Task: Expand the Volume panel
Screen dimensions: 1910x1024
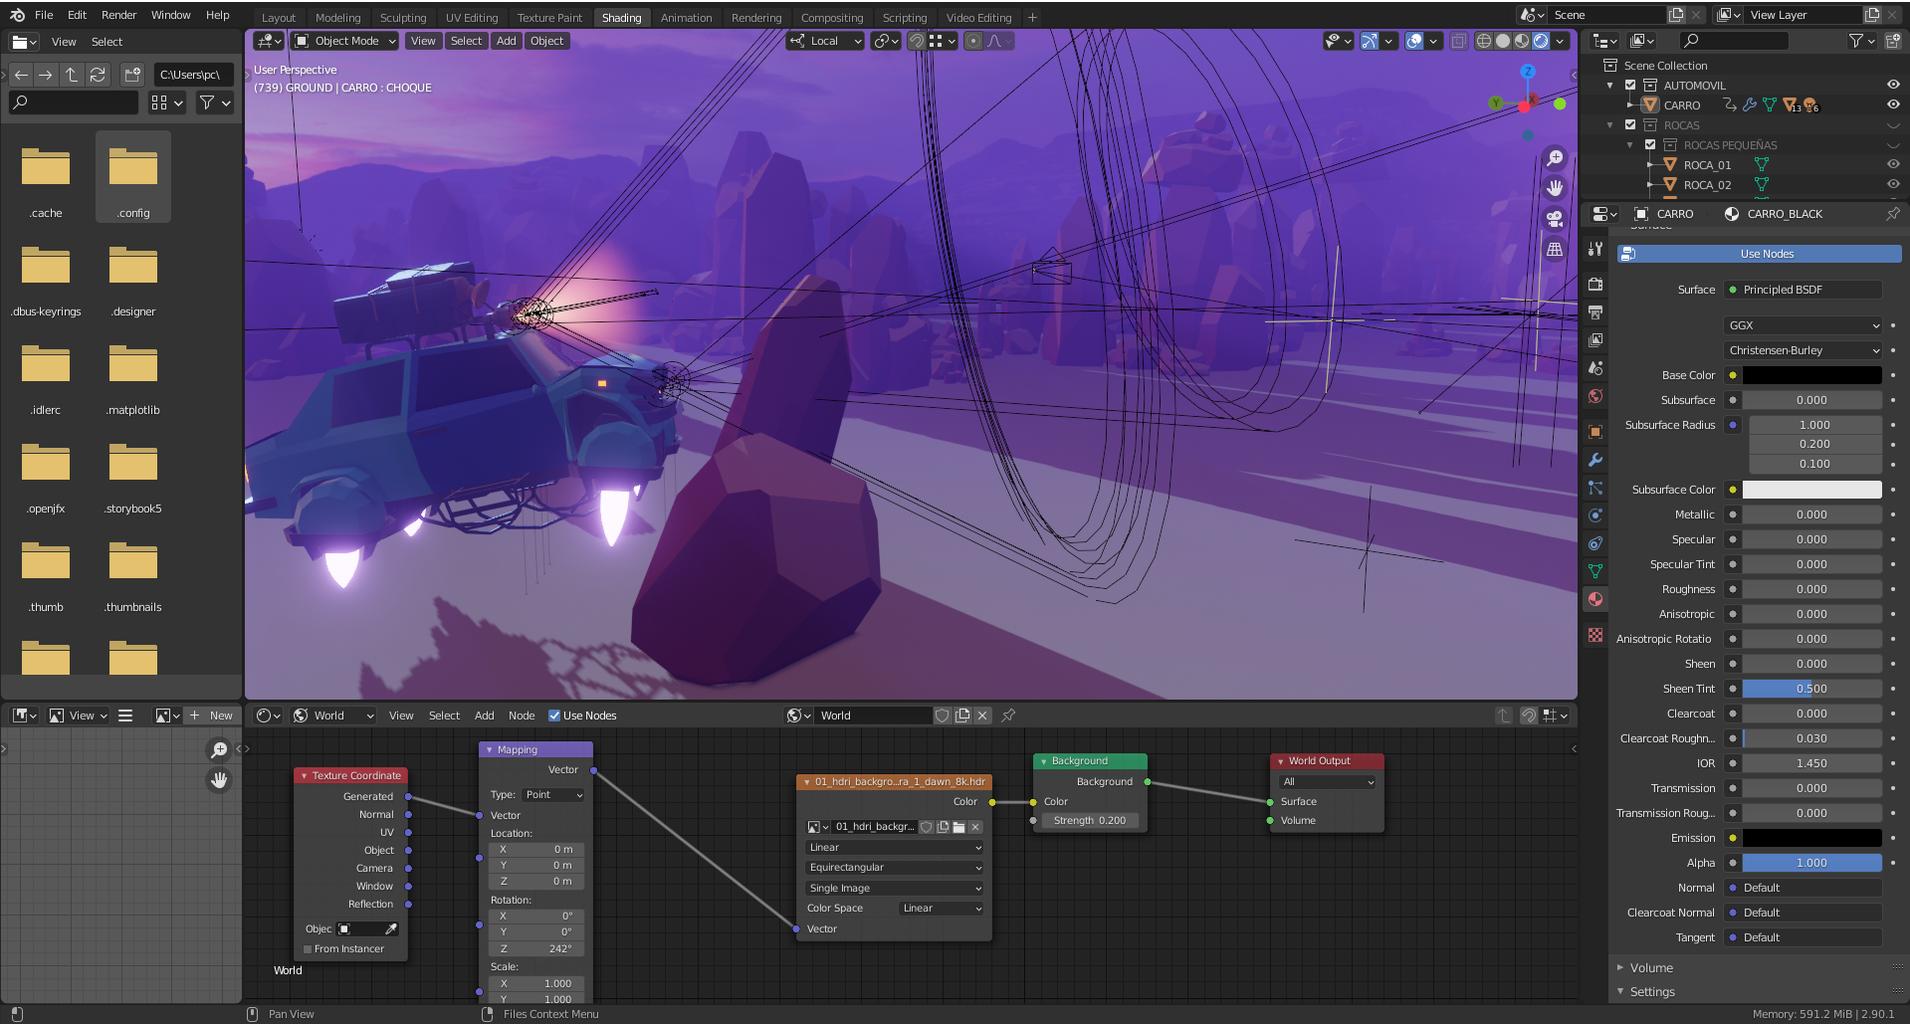Action: [x=1650, y=967]
